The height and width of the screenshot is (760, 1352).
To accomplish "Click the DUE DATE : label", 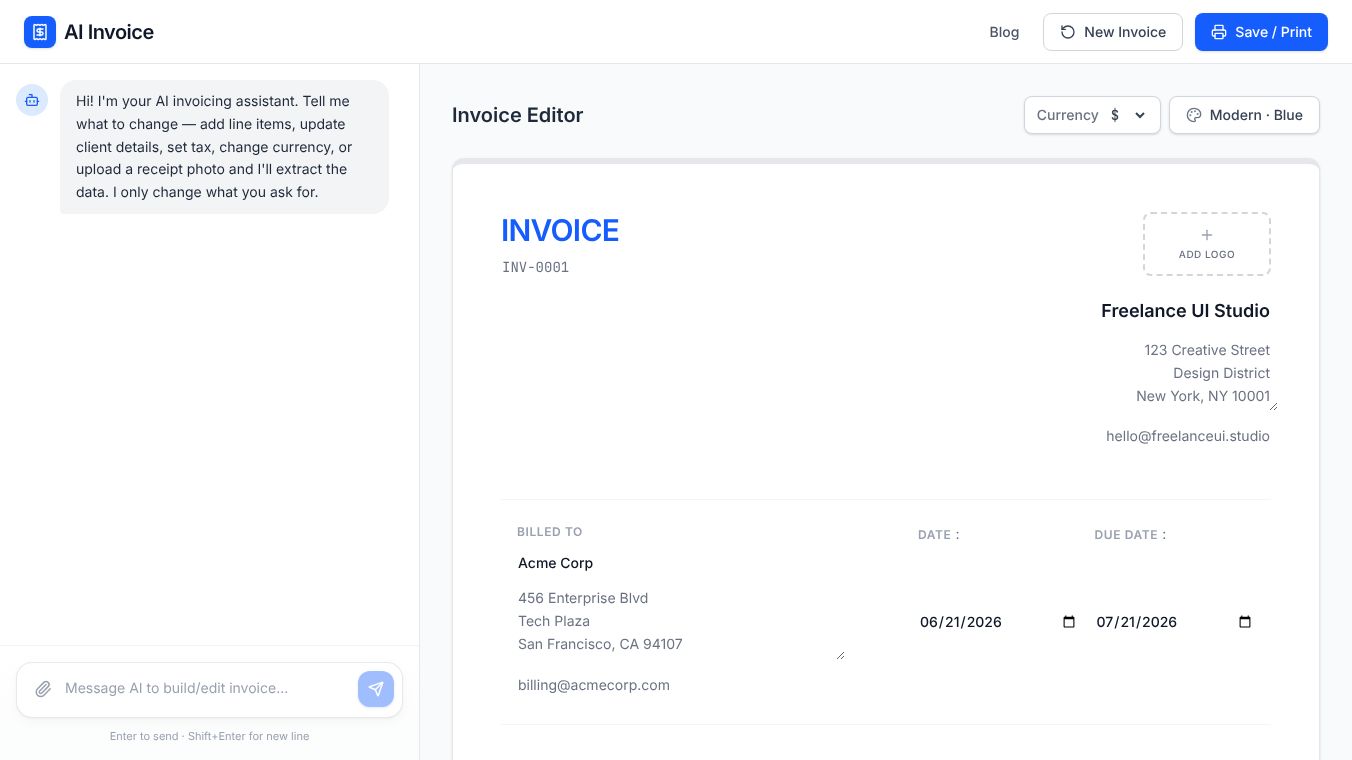I will click(x=1131, y=535).
